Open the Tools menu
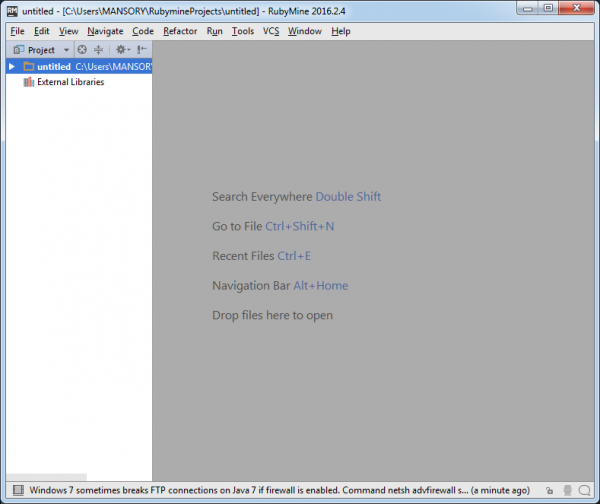Image resolution: width=600 pixels, height=504 pixels. click(x=243, y=31)
